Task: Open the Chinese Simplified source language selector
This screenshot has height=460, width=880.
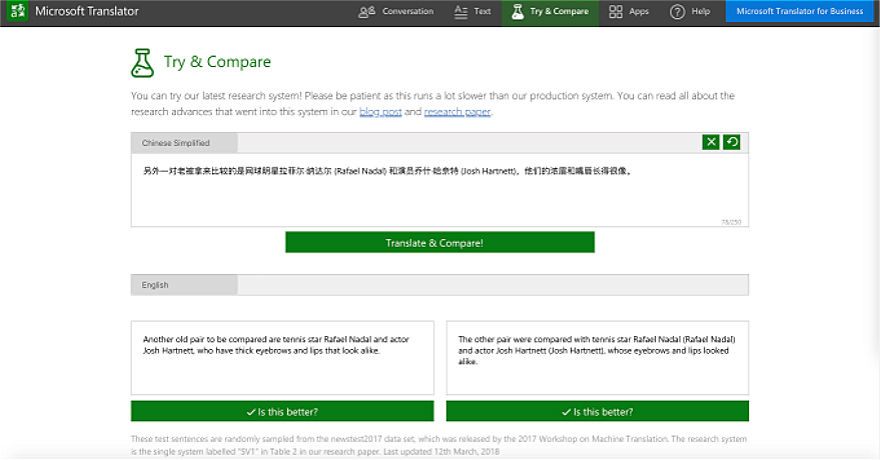Action: (184, 143)
